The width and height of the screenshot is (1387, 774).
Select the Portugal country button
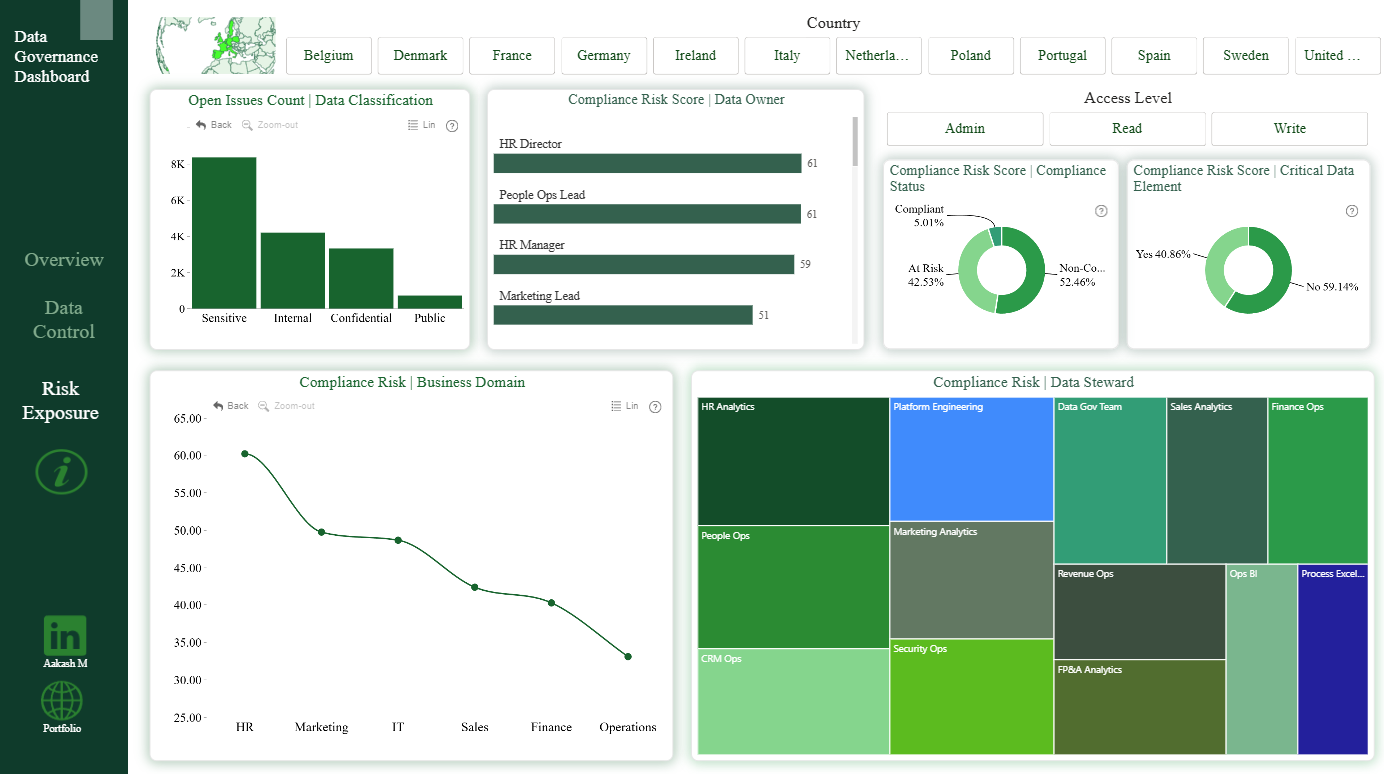pyautogui.click(x=1062, y=56)
